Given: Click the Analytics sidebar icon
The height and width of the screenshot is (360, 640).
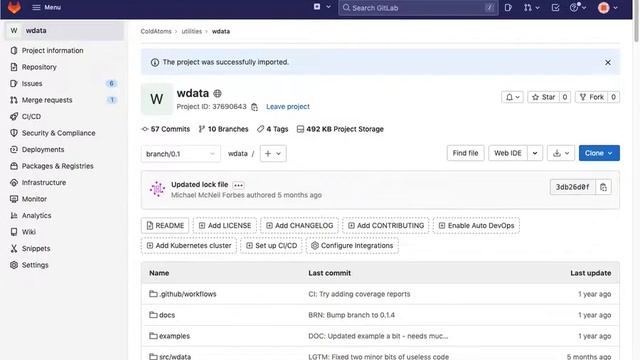Looking at the screenshot, I should 14,216.
